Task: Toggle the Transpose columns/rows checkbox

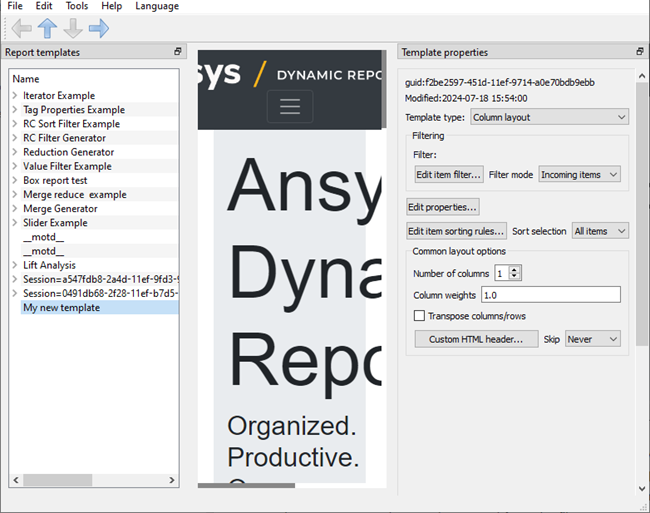Action: point(419,316)
